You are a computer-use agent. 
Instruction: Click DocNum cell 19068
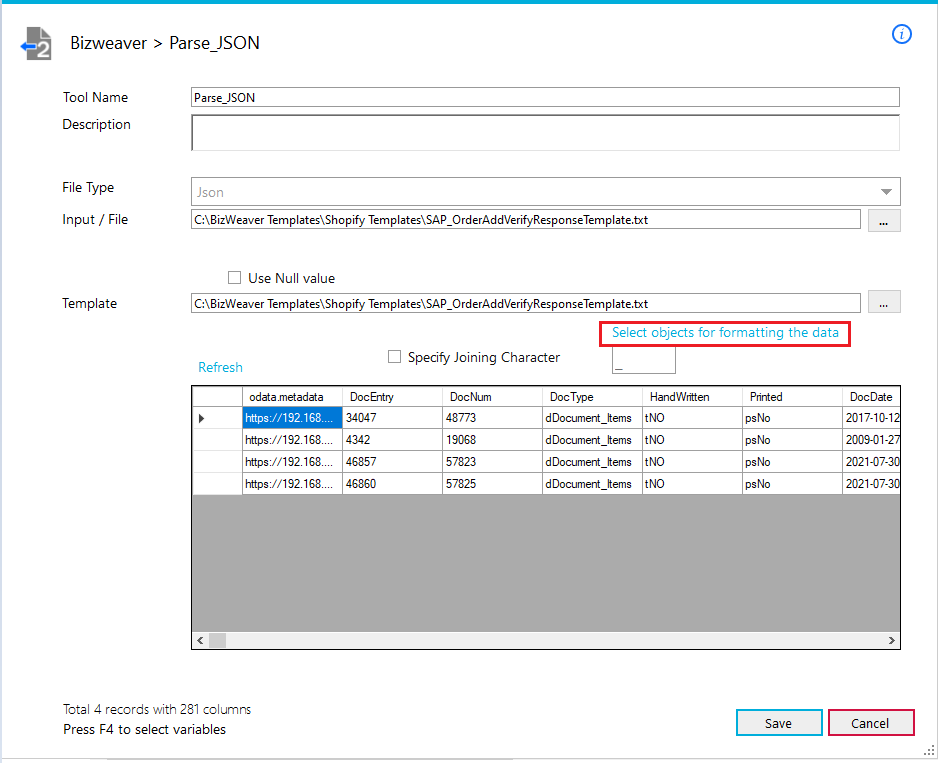[x=492, y=440]
